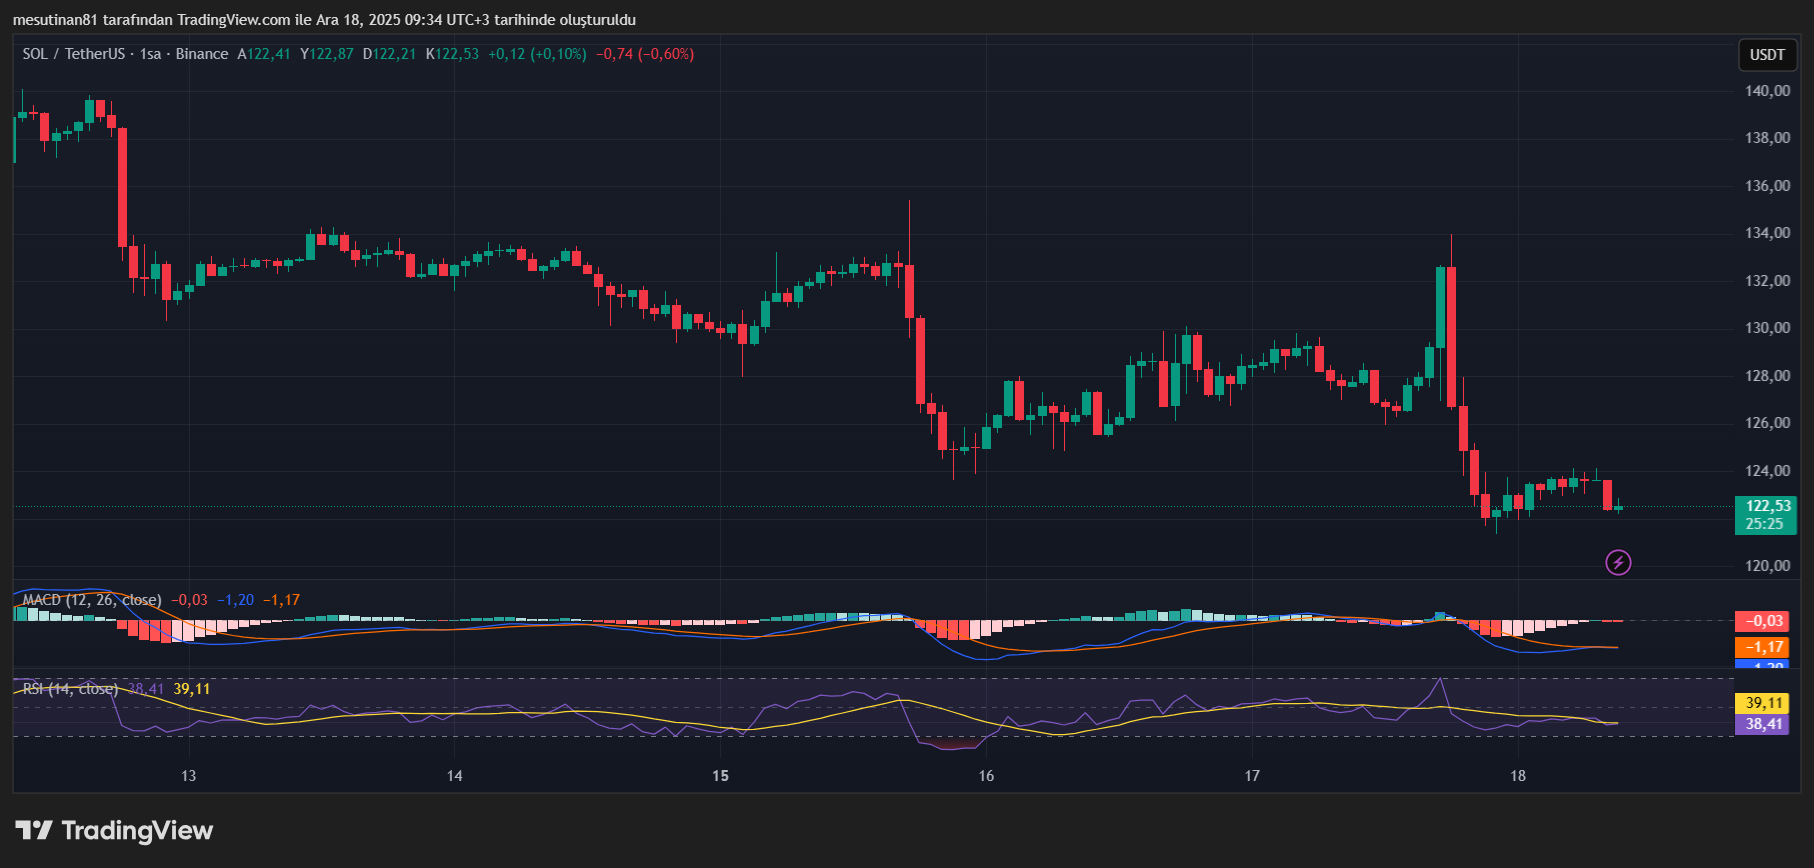The height and width of the screenshot is (868, 1814).
Task: Click the orange MACD signal tag -1,17
Action: point(1765,647)
